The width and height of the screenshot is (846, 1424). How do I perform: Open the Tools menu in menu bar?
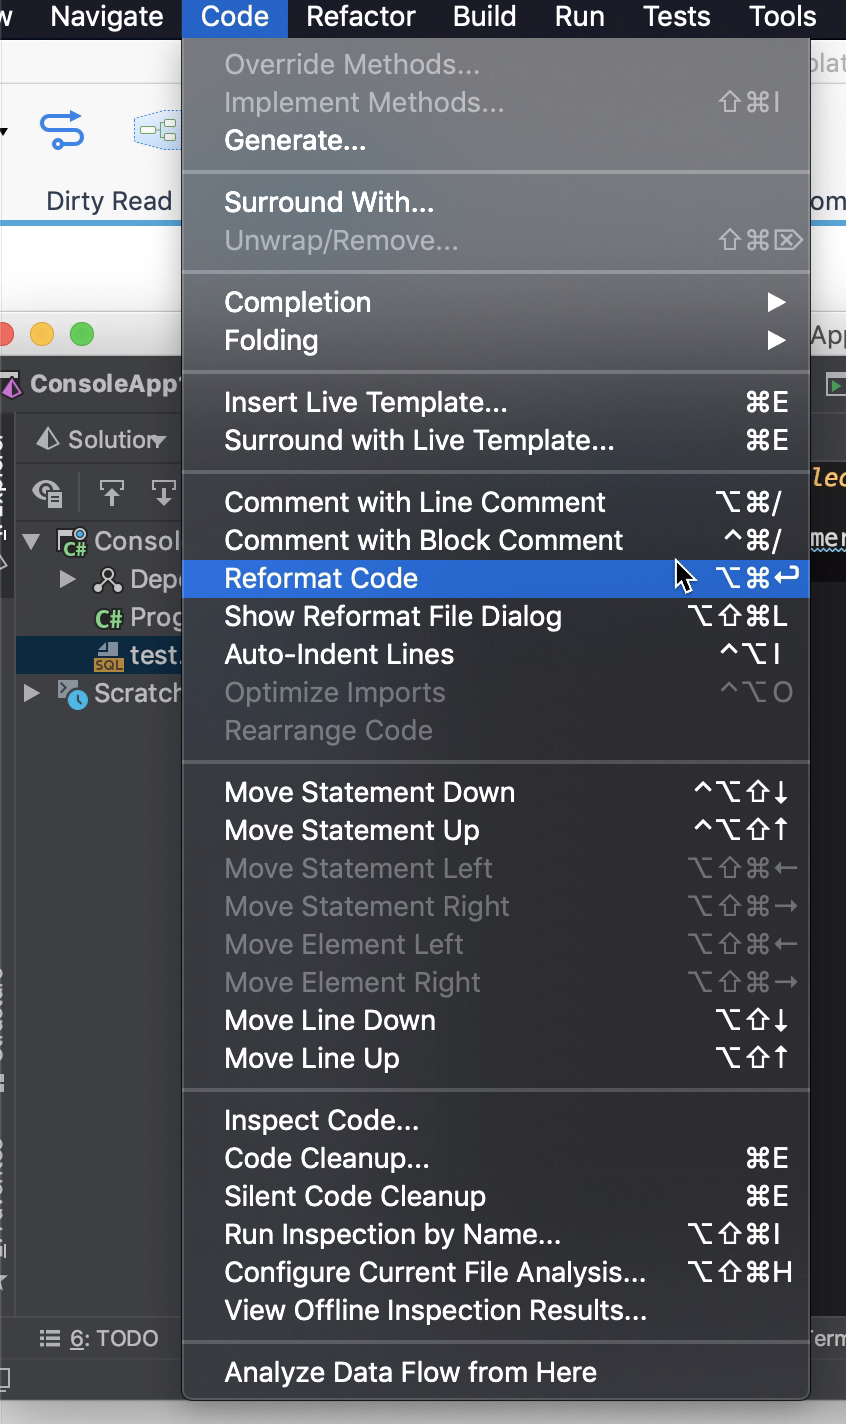point(782,17)
